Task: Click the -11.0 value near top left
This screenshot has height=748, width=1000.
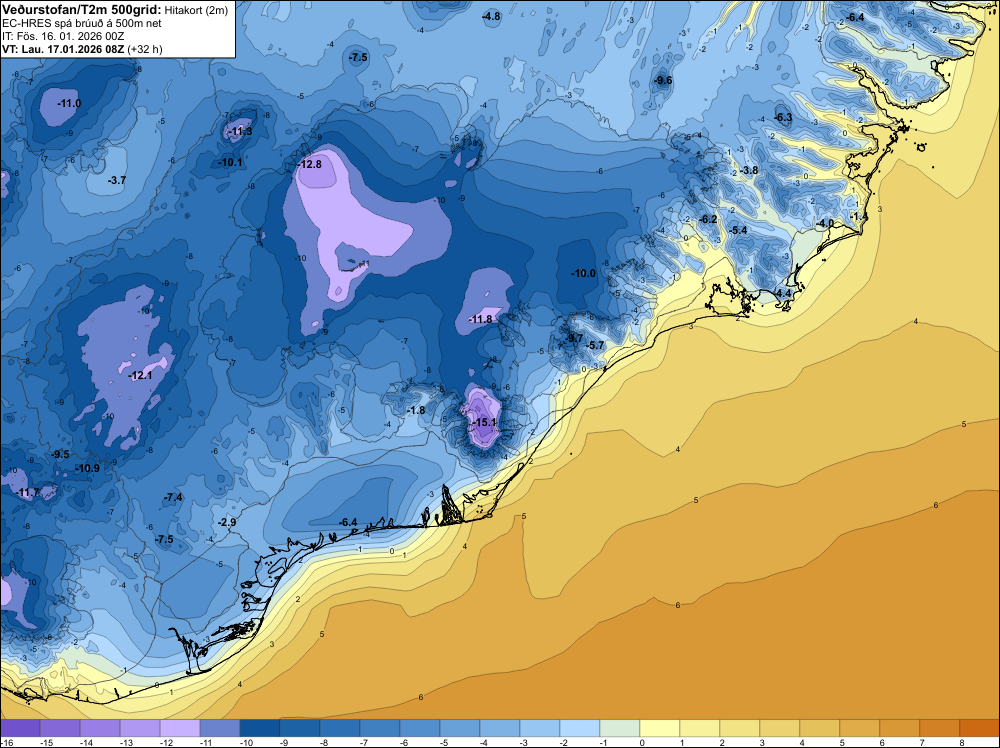Action: (69, 103)
